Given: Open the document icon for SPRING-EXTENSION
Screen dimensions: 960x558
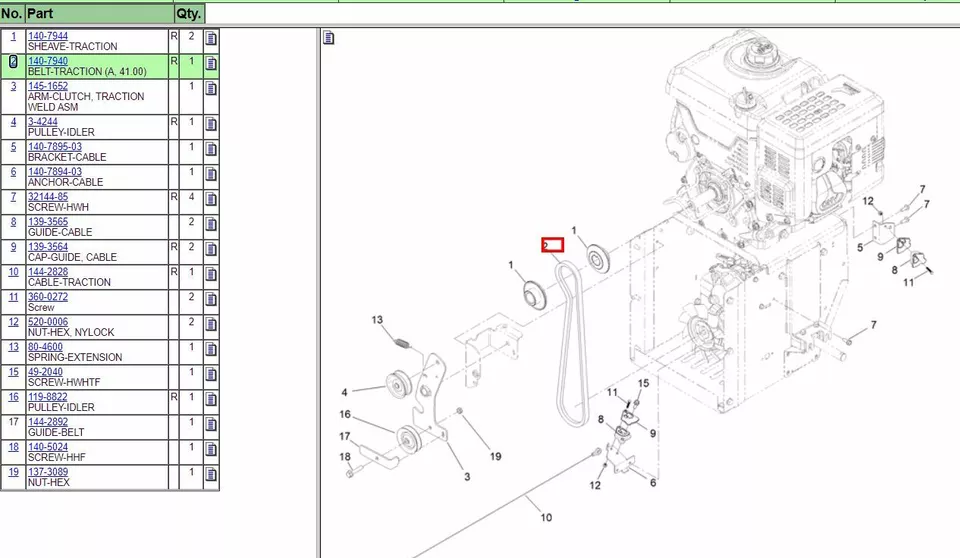Looking at the screenshot, I should pos(211,348).
